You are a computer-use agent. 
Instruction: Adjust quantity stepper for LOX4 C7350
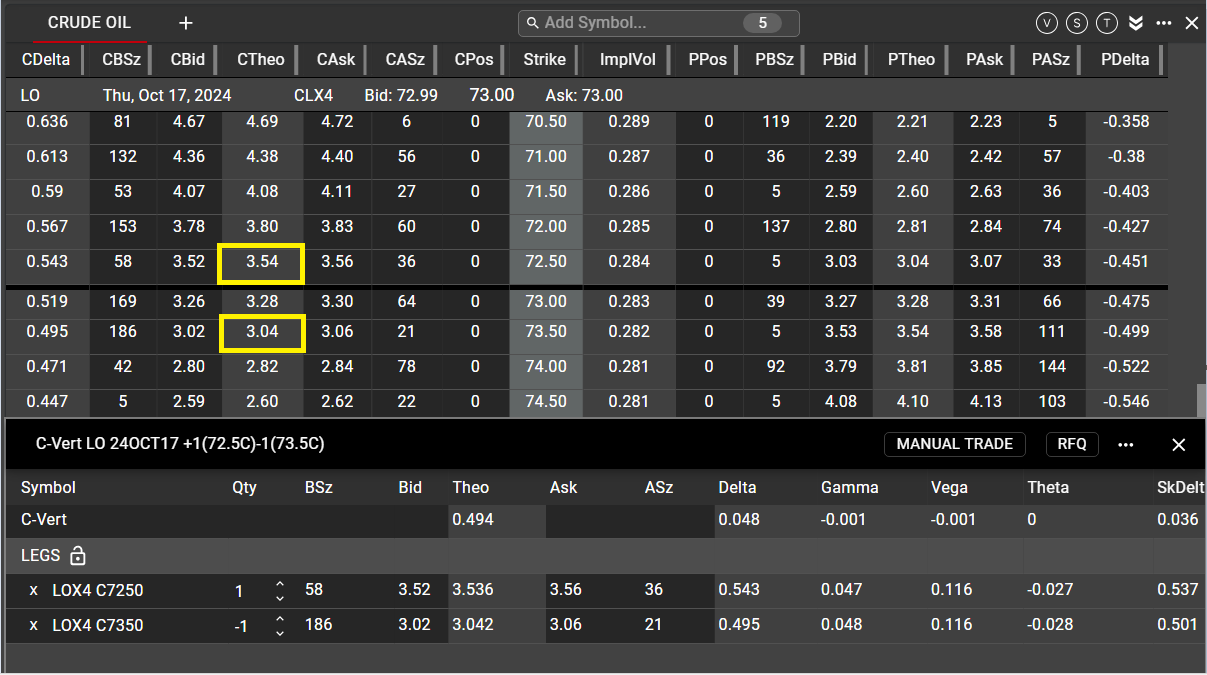click(280, 625)
